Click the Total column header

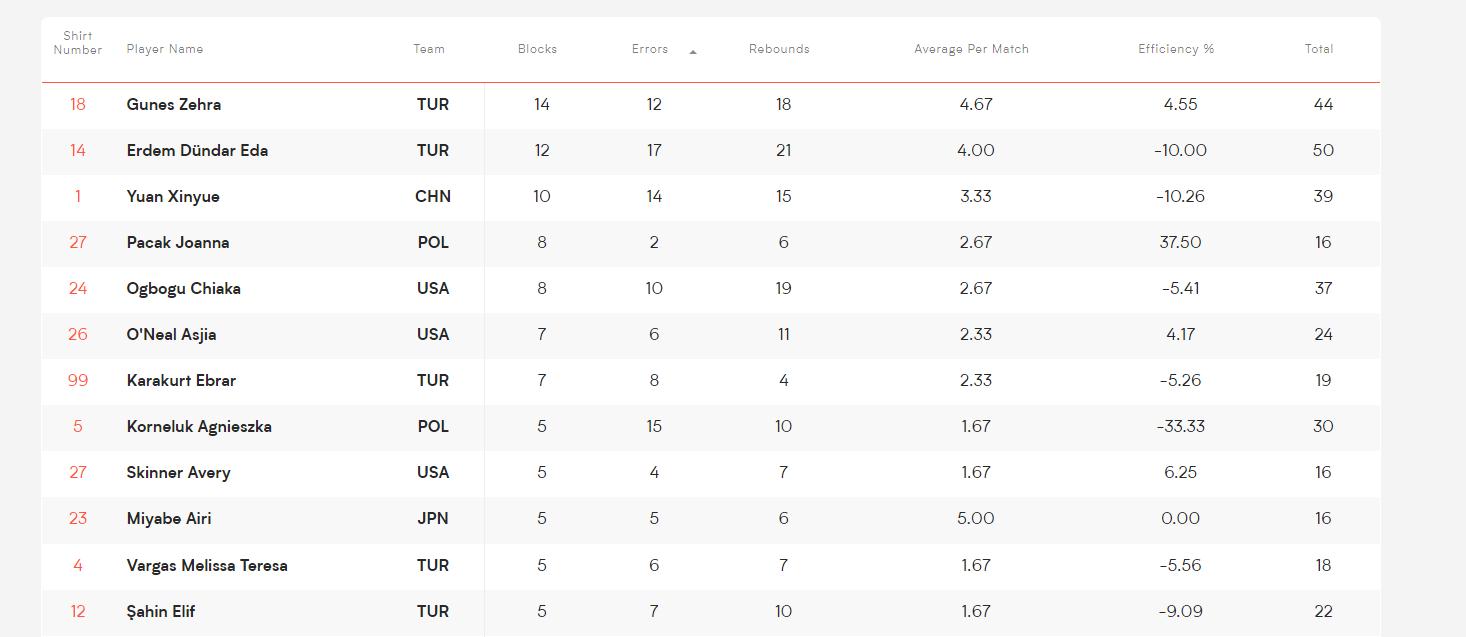(x=1319, y=49)
